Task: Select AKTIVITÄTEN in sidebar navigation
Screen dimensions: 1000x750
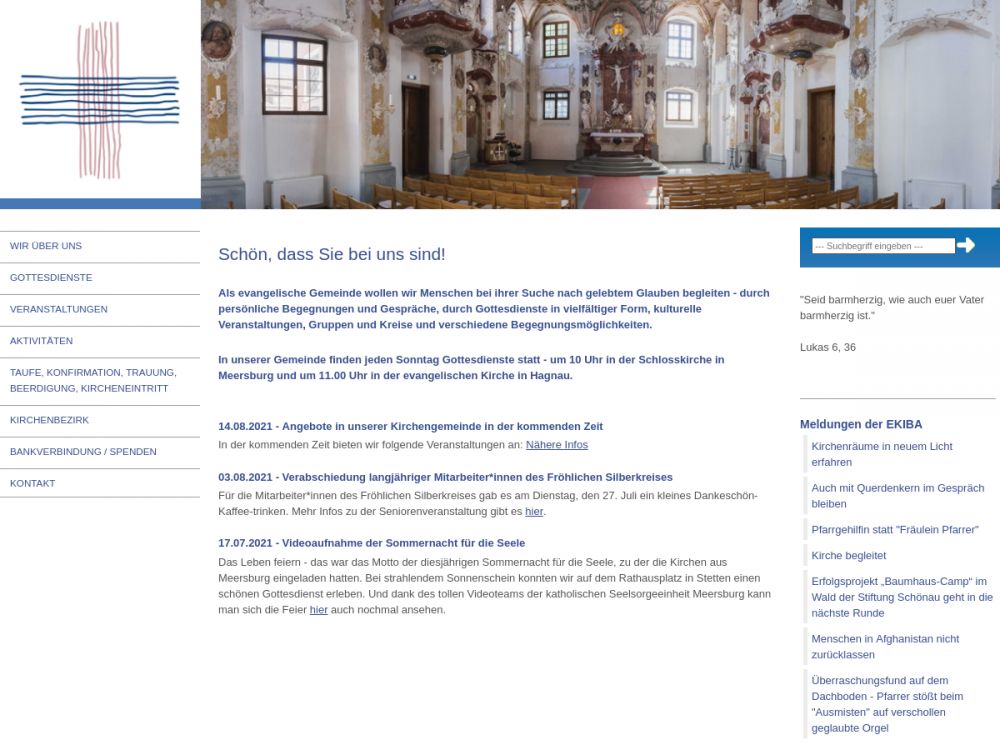Action: (41, 341)
